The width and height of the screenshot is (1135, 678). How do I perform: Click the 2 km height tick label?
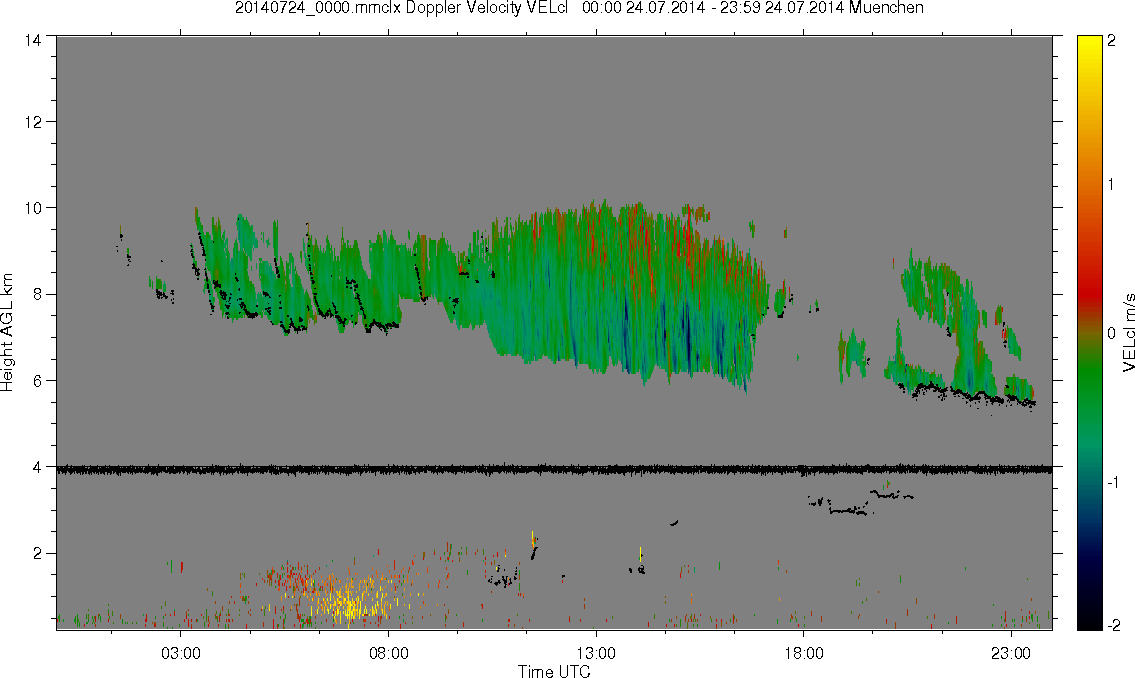[x=38, y=554]
